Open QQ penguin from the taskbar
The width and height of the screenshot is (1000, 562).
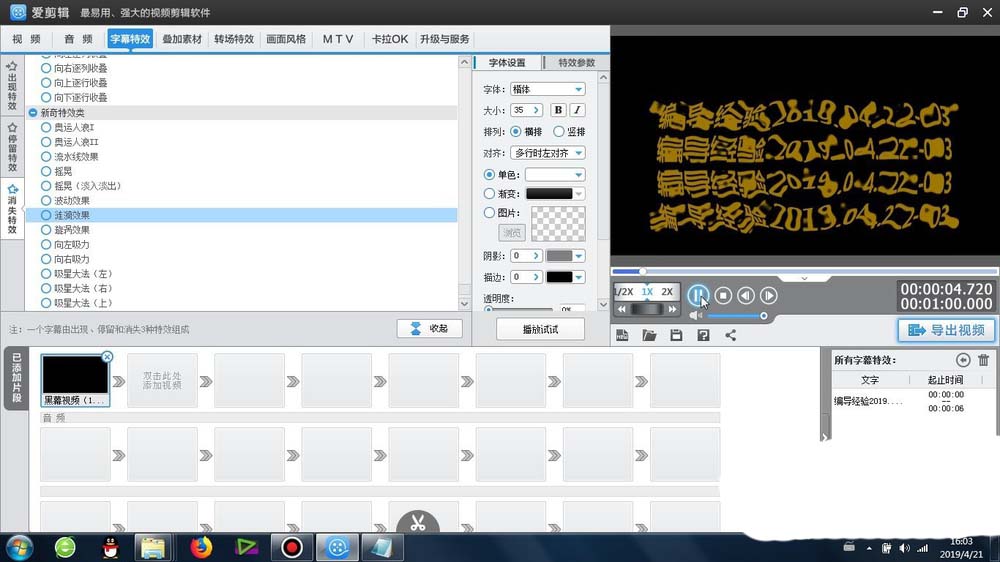pos(110,547)
